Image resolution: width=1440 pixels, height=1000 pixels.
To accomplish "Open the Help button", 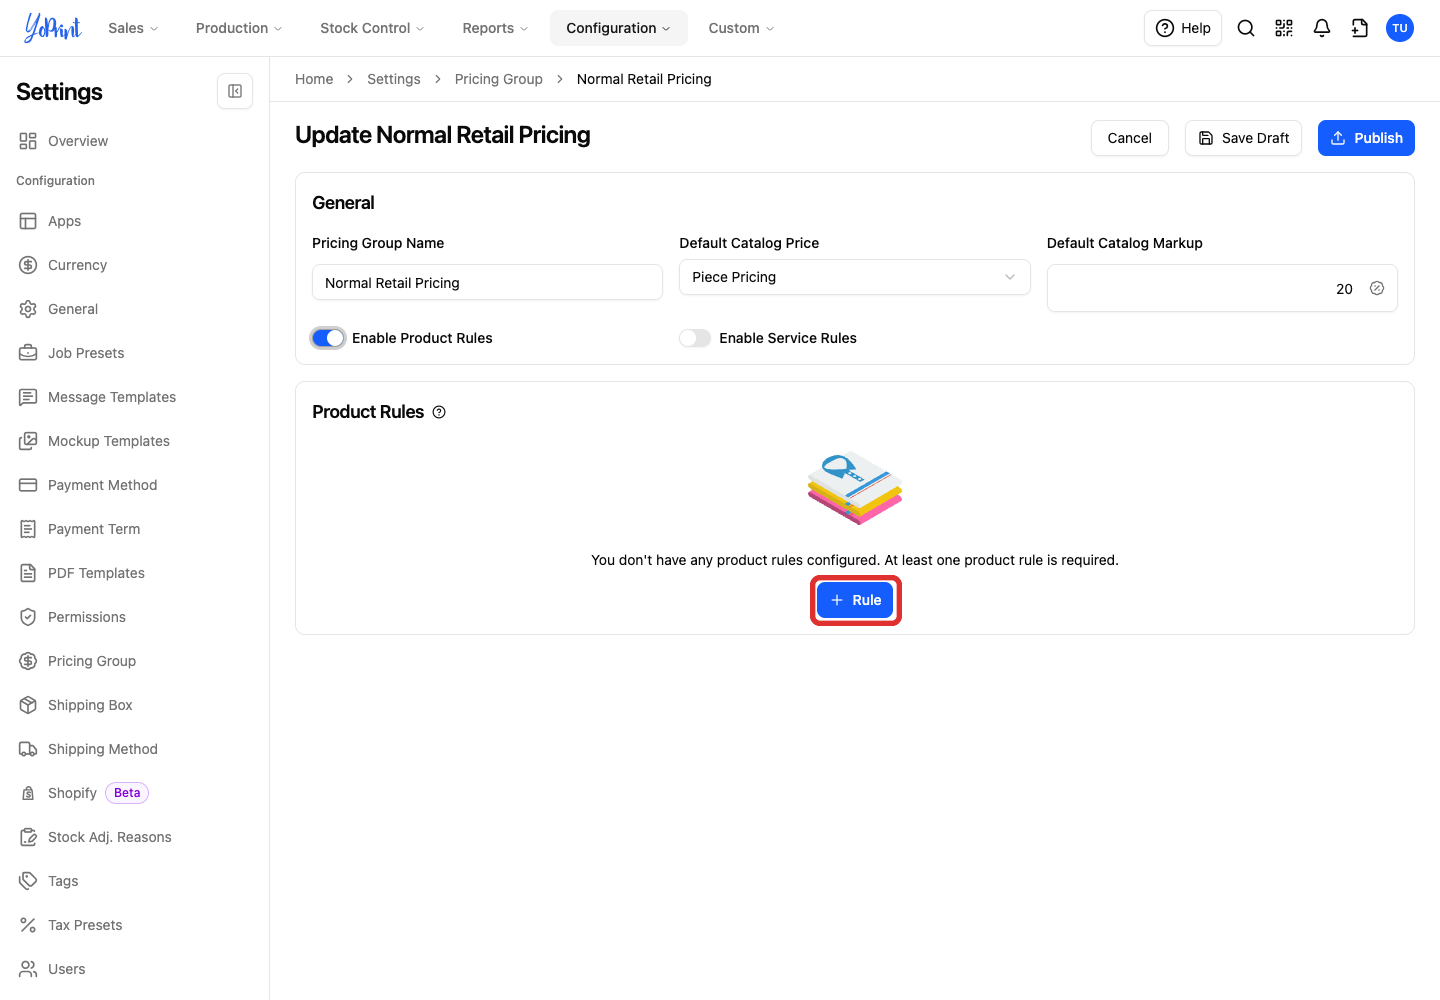I will coord(1183,28).
